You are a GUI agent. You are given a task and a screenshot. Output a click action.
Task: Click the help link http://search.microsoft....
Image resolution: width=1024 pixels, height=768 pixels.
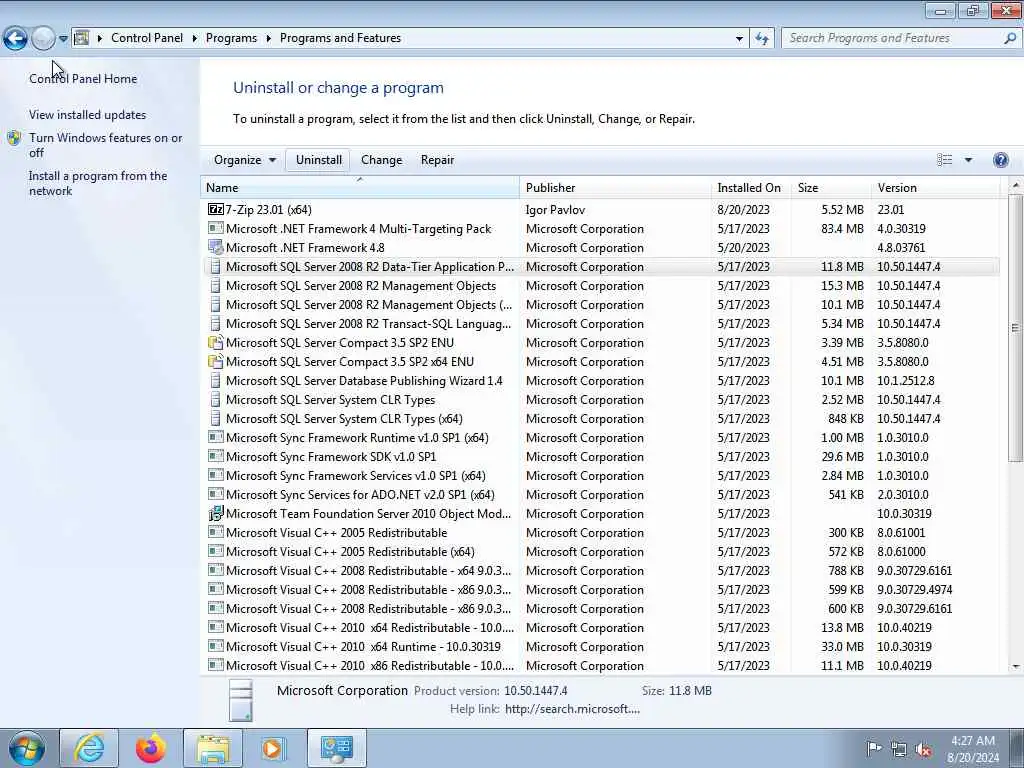tap(572, 709)
